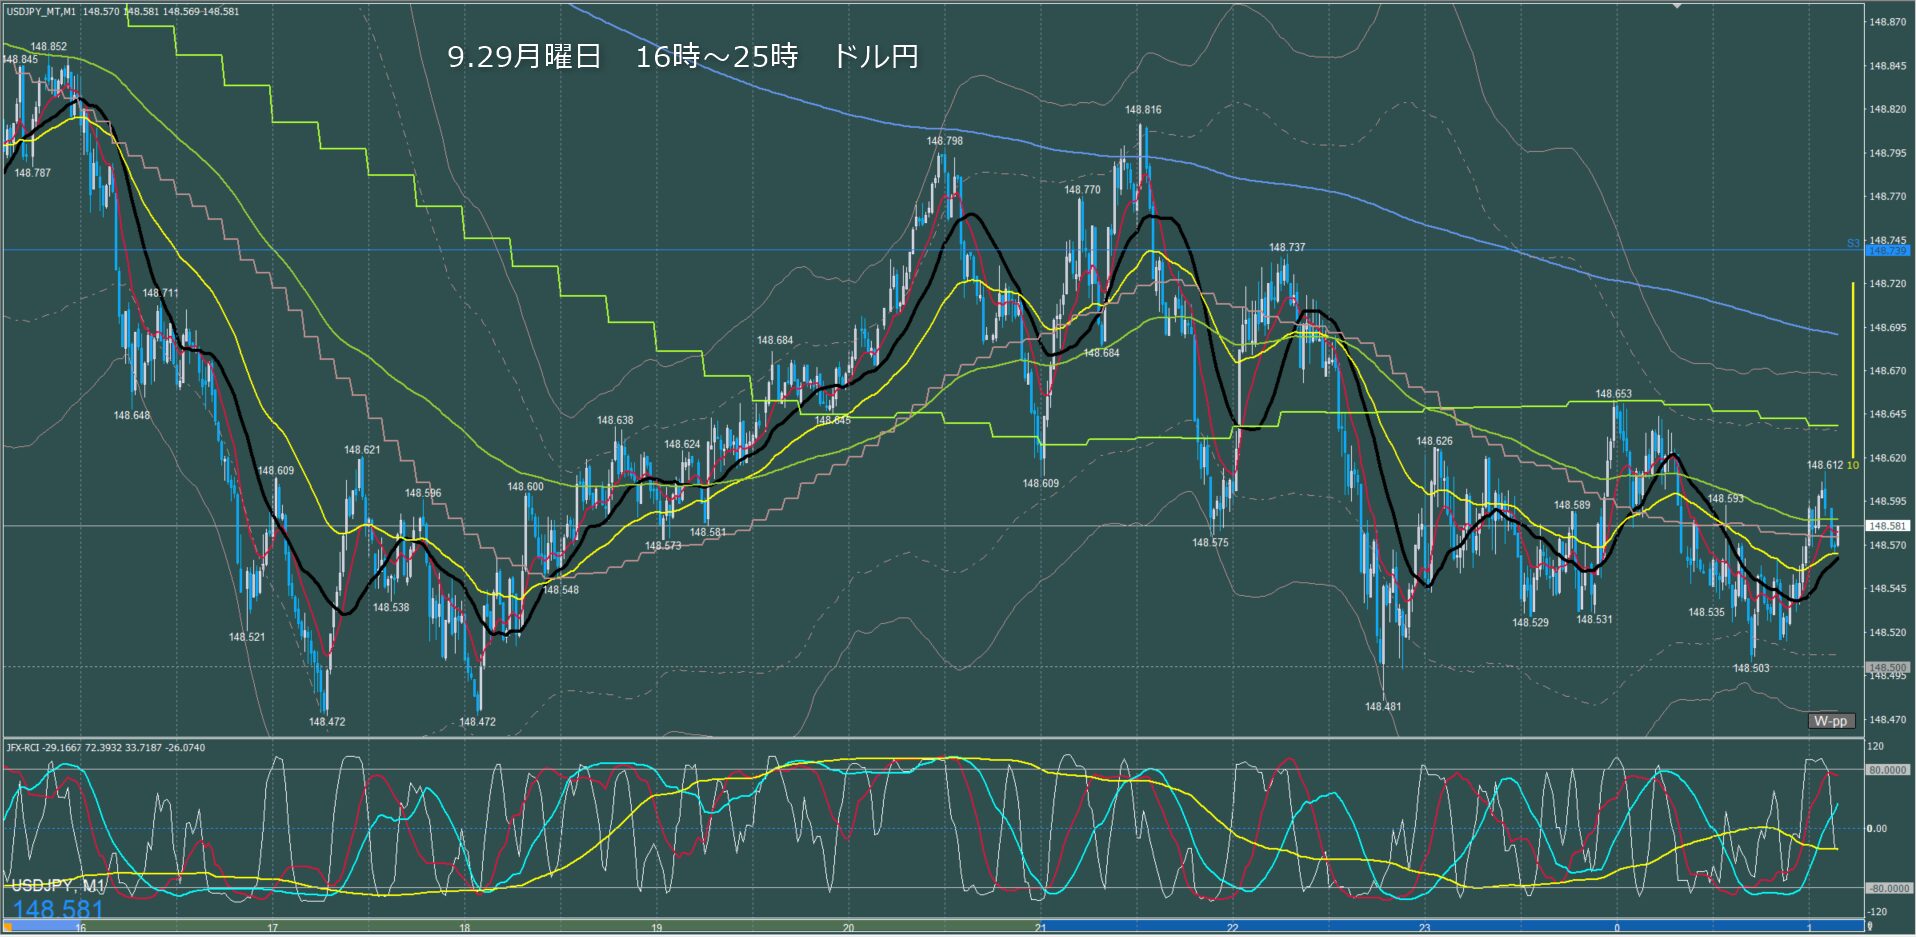Select the yellow vertical range bar labeled 10

point(1852,370)
